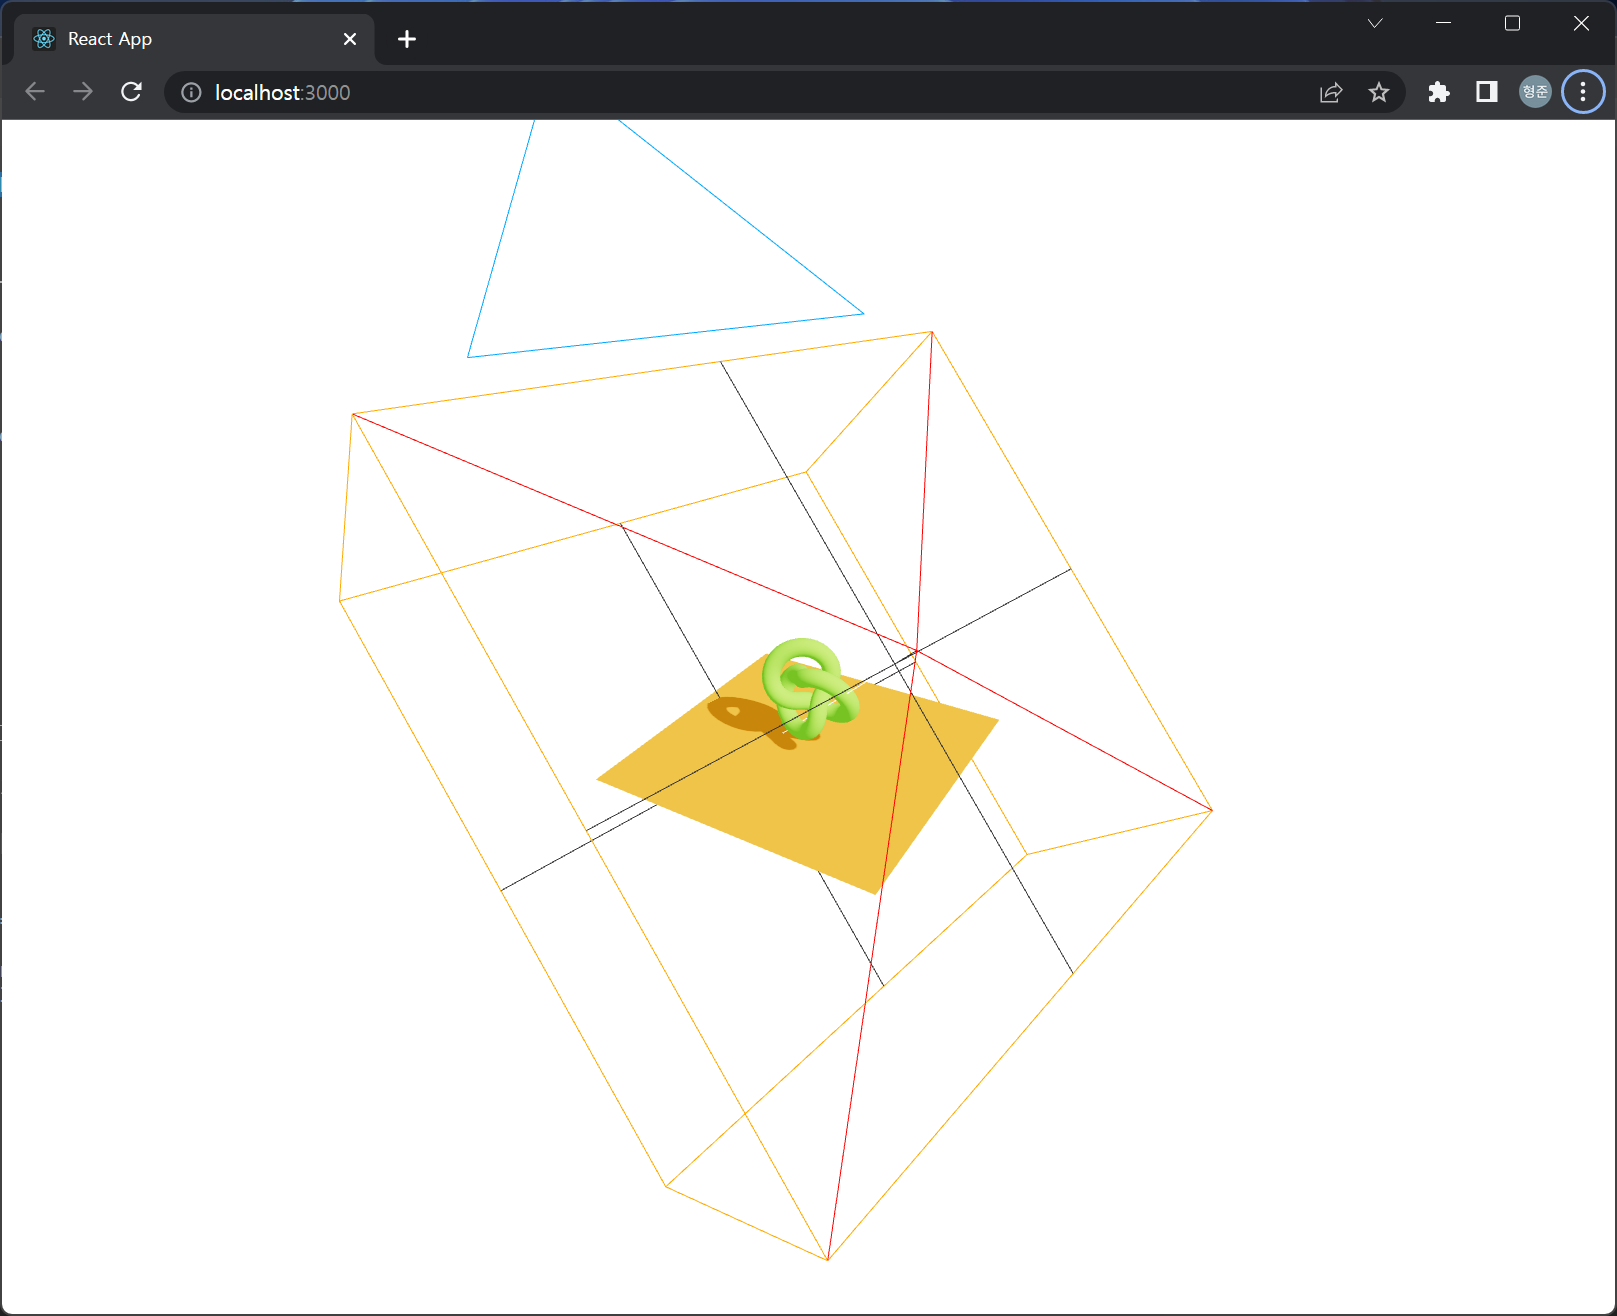The height and width of the screenshot is (1316, 1617).
Task: Share this page icon
Action: pos(1331,93)
